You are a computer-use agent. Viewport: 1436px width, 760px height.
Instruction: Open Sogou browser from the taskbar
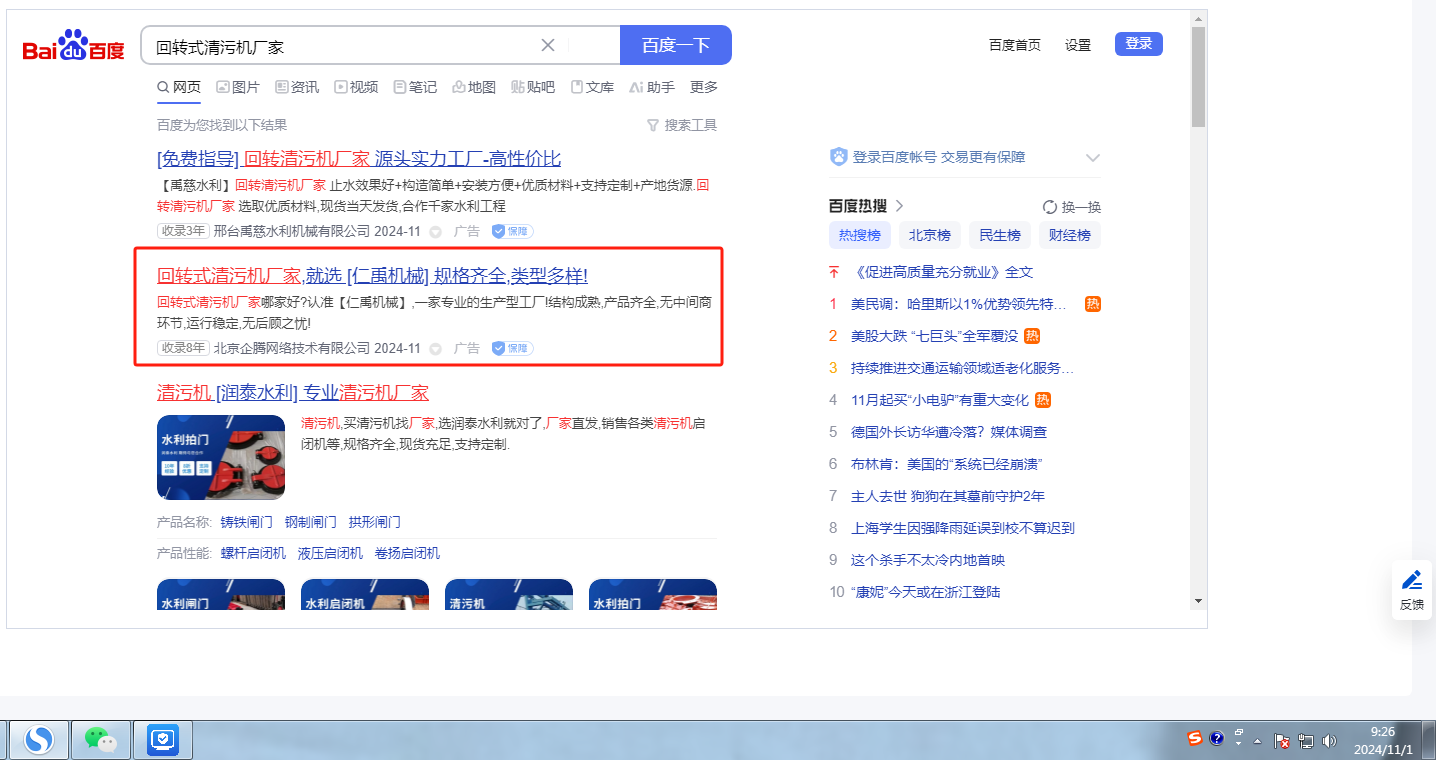click(39, 740)
